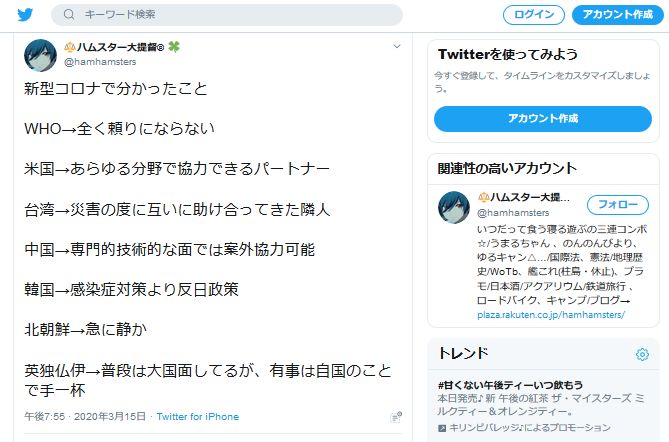Open the @hamhamsters handle under tweet author
The image size is (669, 442).
pyautogui.click(x=100, y=62)
